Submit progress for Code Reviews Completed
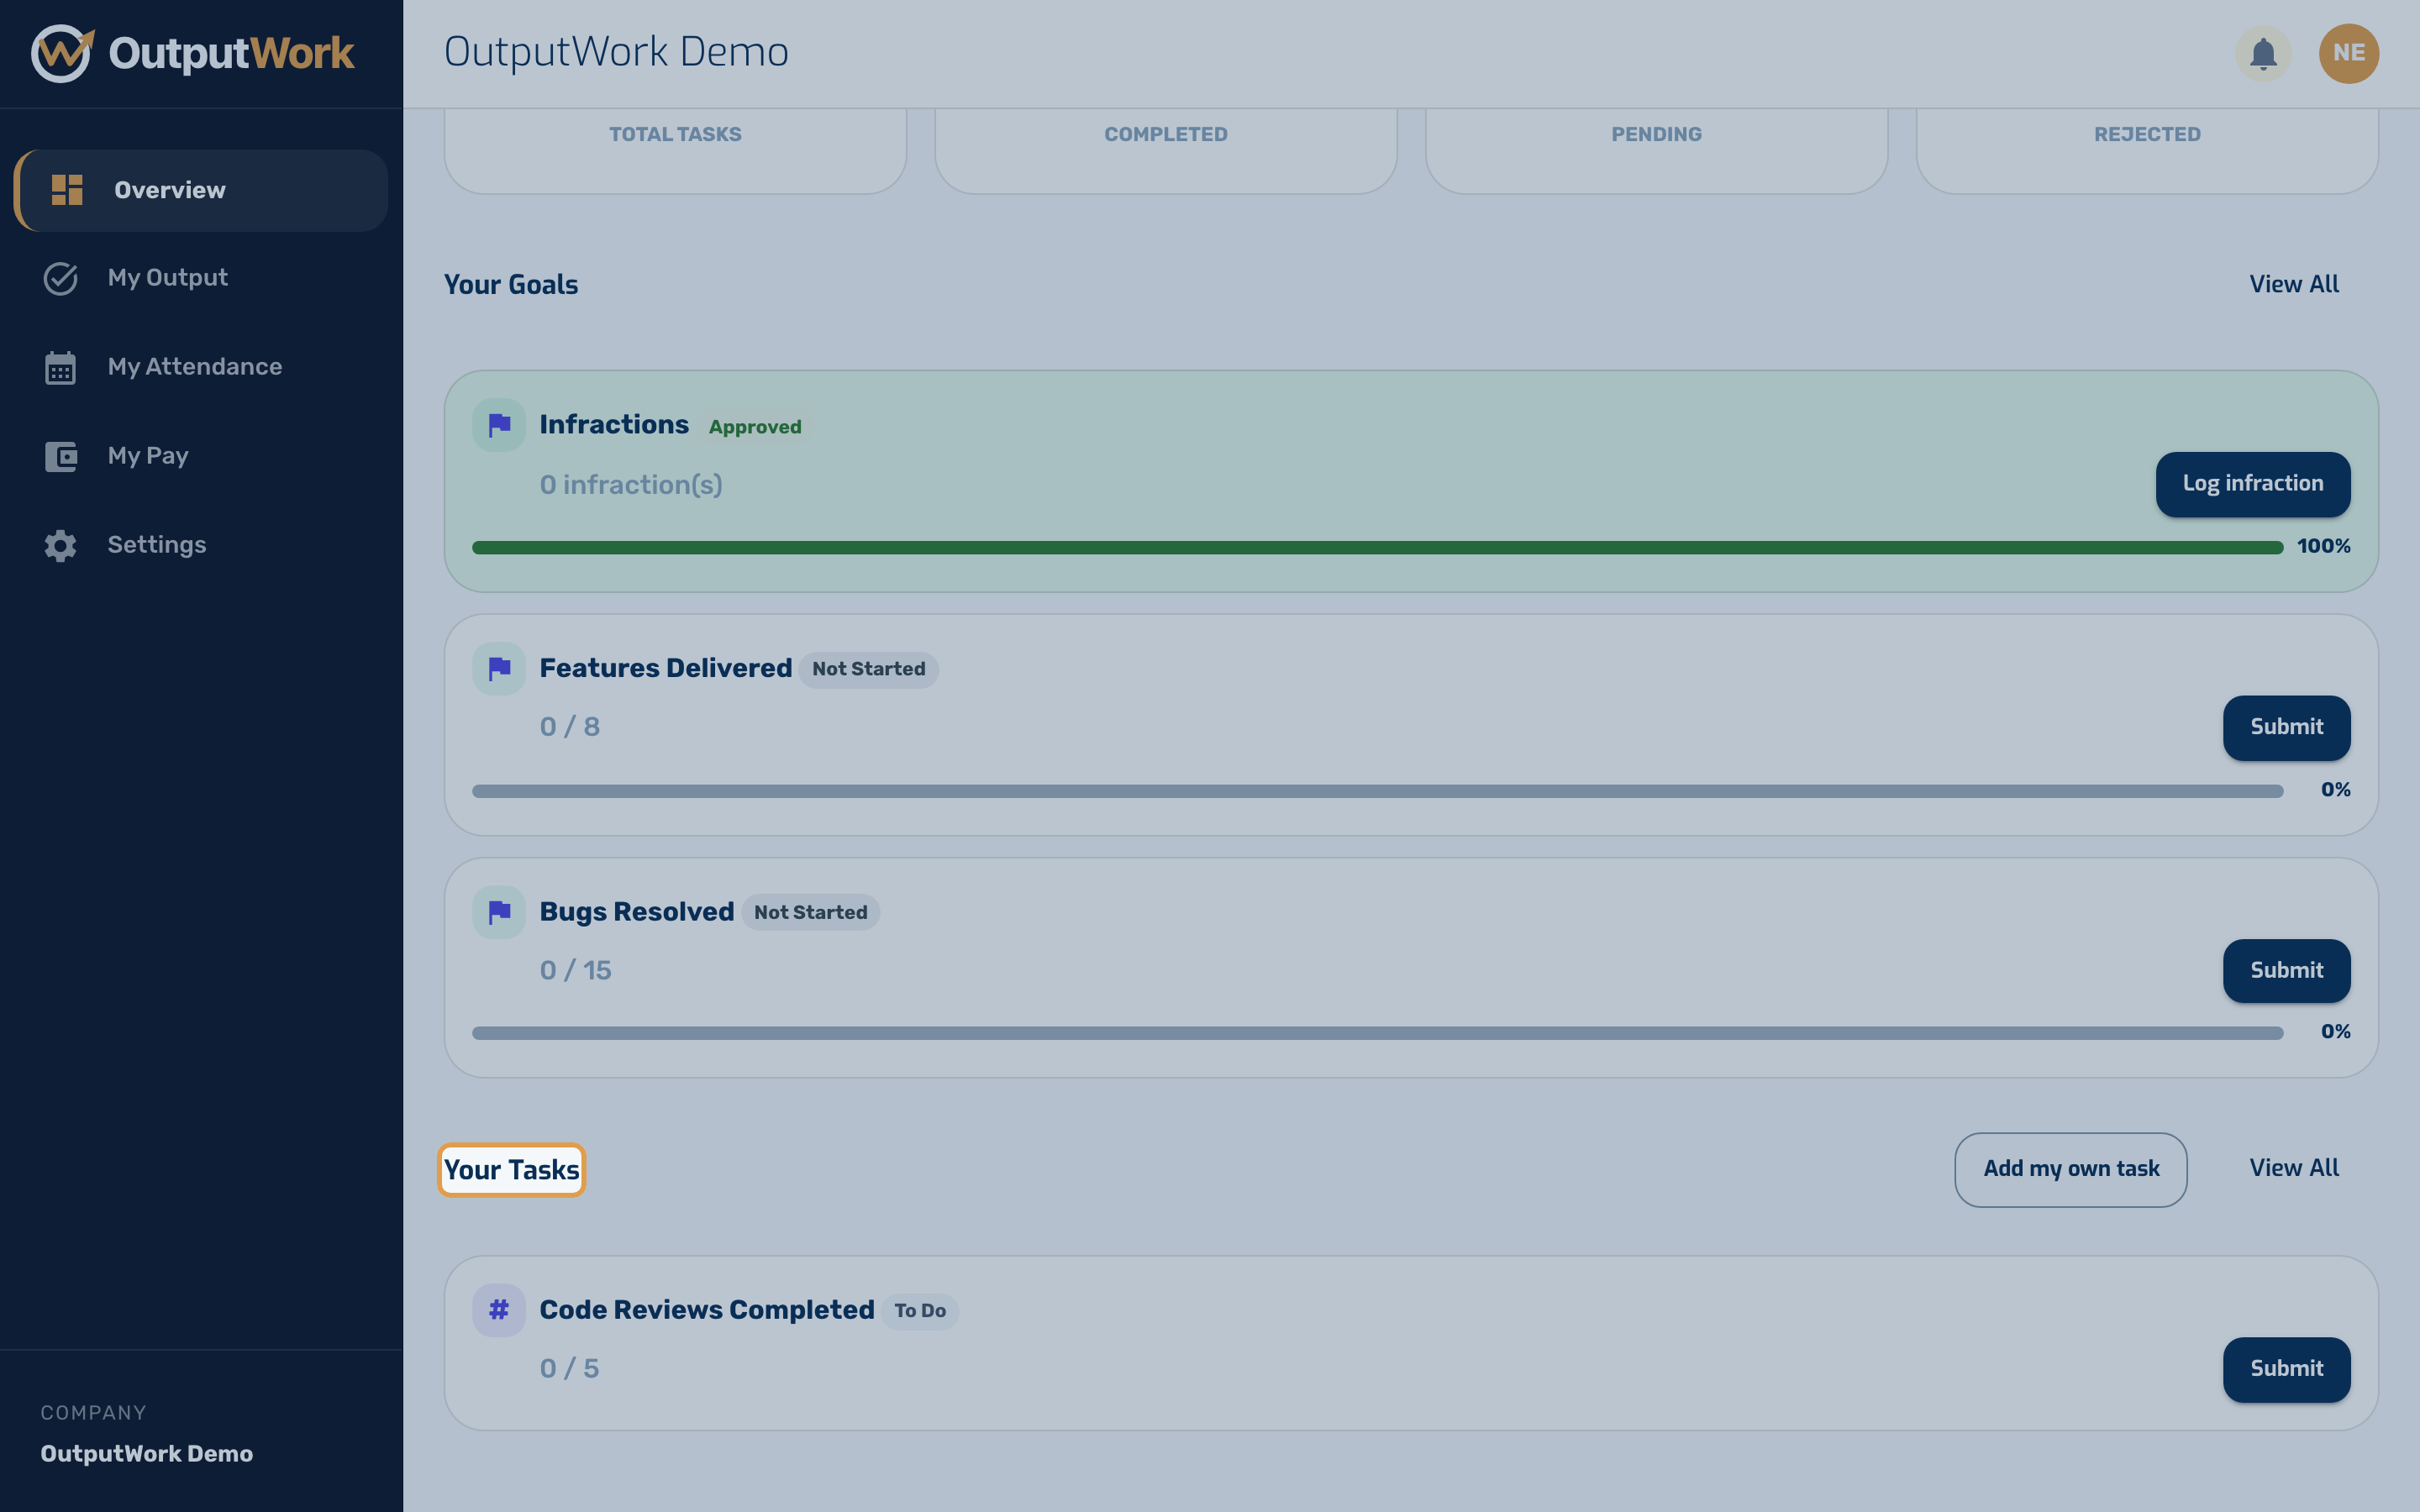This screenshot has height=1512, width=2420. point(2287,1369)
